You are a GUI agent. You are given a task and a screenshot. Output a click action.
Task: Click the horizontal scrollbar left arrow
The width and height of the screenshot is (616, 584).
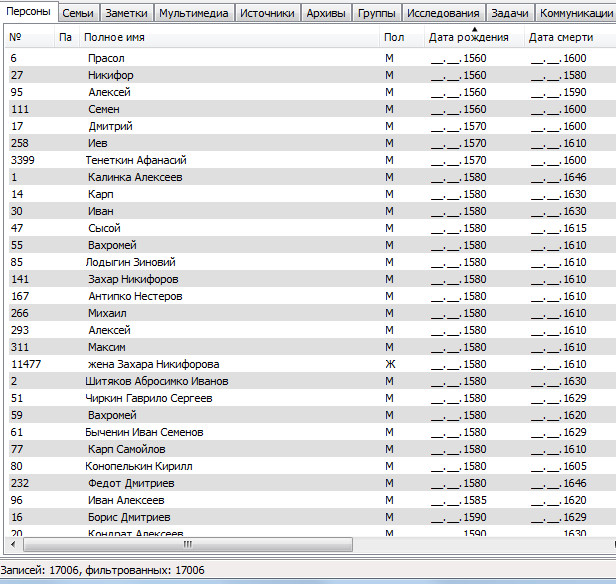[x=13, y=544]
